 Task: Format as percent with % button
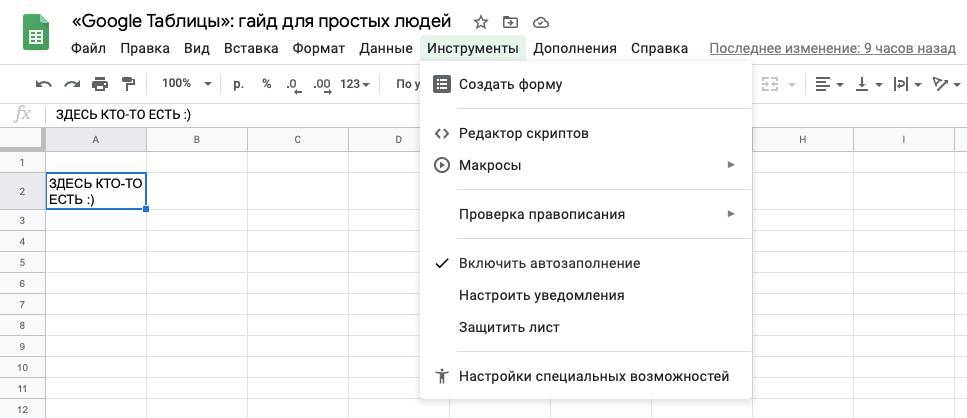266,84
